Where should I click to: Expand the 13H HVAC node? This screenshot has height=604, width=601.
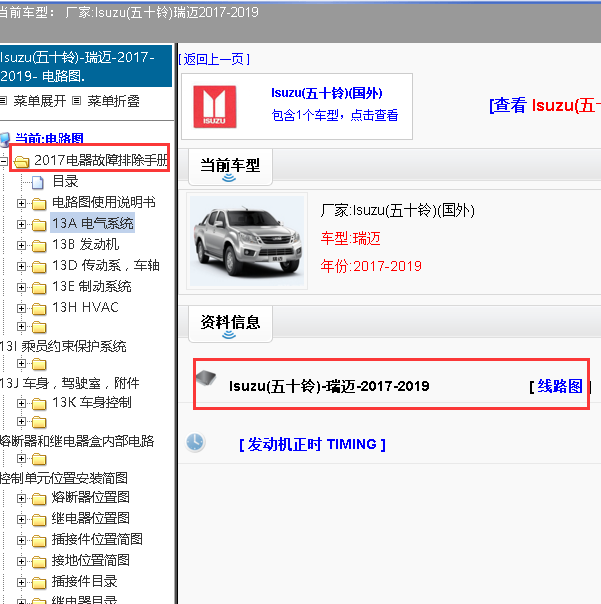21,308
